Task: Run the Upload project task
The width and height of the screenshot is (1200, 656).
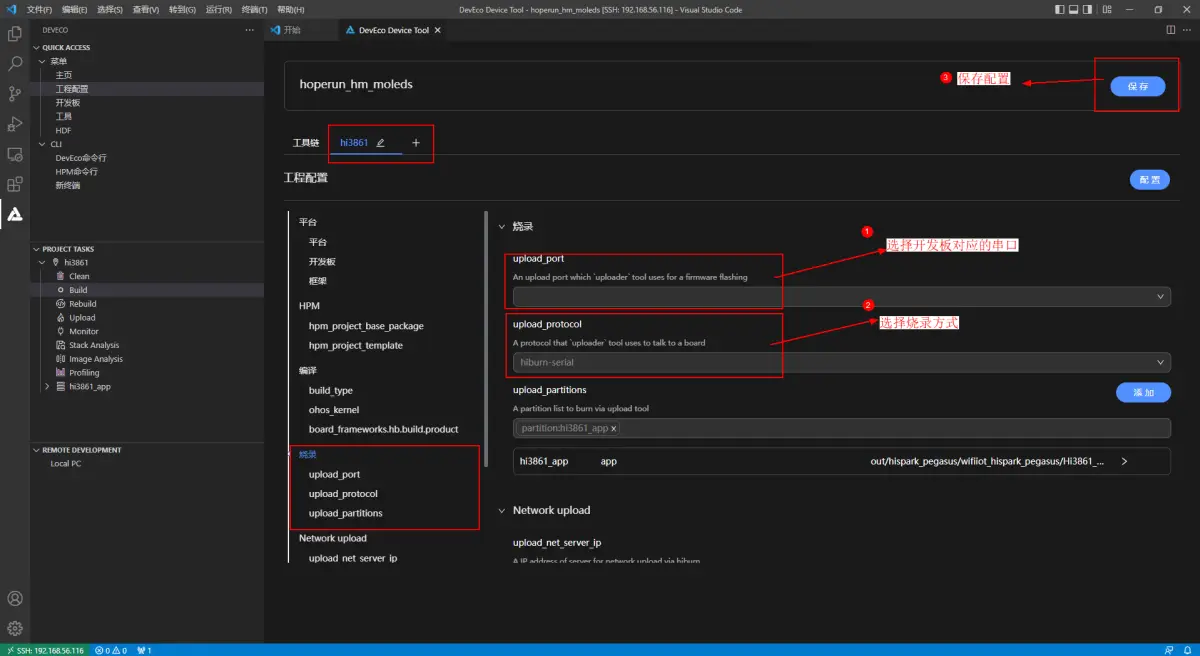Action: [x=82, y=318]
